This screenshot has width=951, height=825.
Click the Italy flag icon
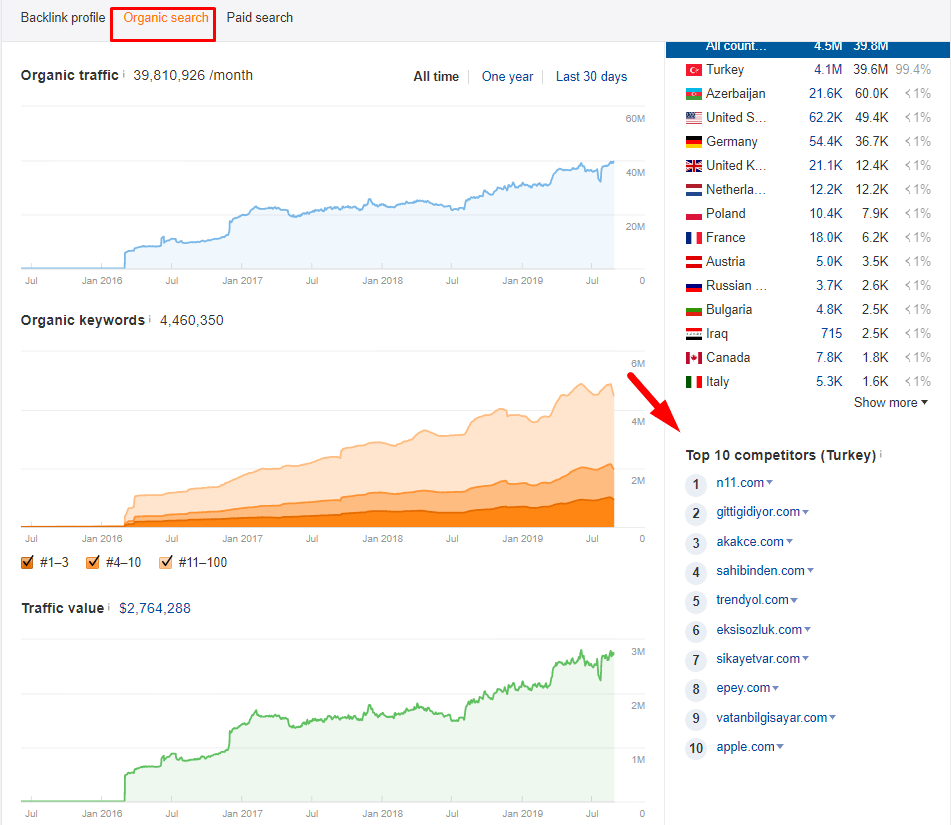pyautogui.click(x=694, y=382)
